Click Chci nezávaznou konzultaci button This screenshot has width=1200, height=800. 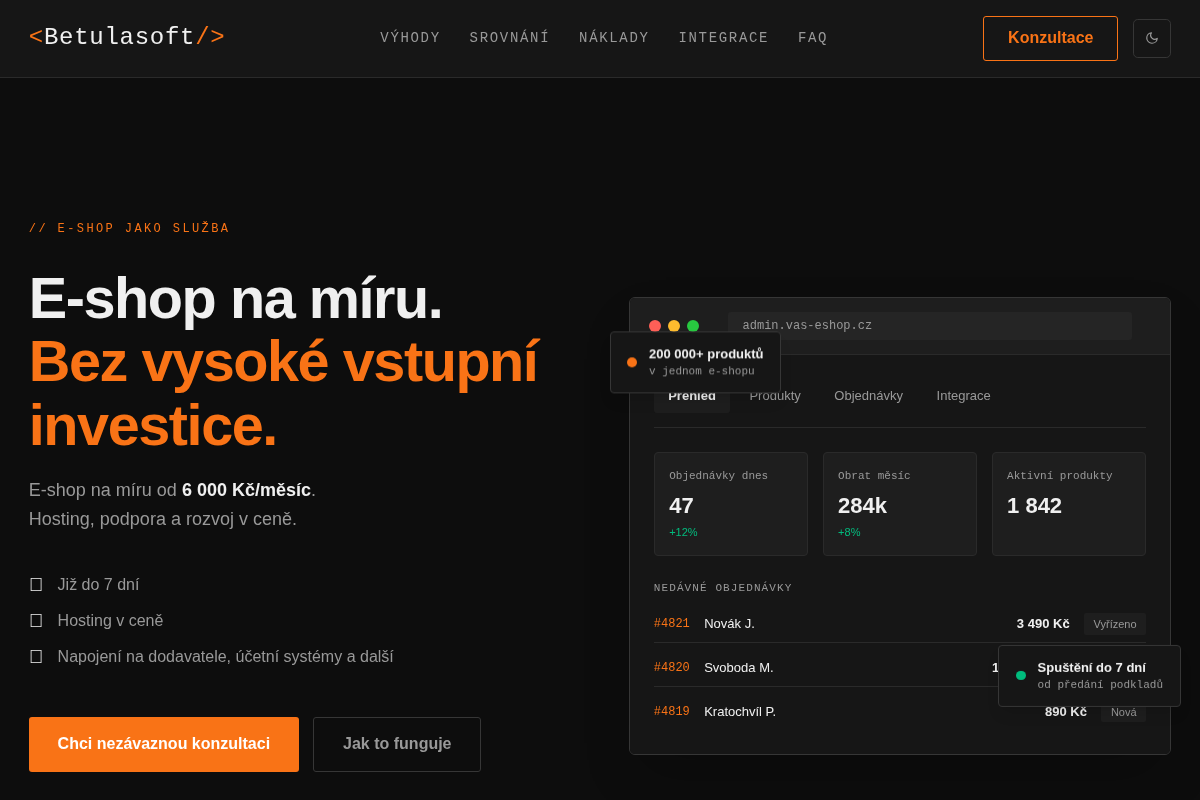pos(164,744)
